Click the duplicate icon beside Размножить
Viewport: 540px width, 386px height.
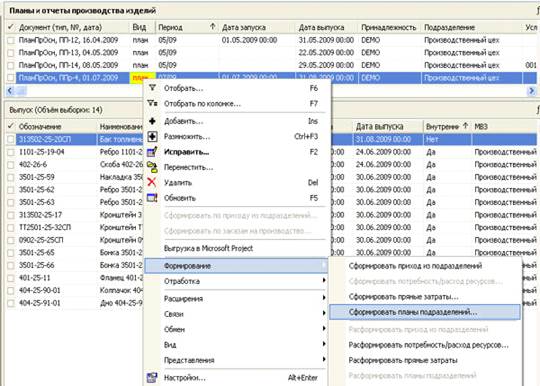[x=152, y=136]
